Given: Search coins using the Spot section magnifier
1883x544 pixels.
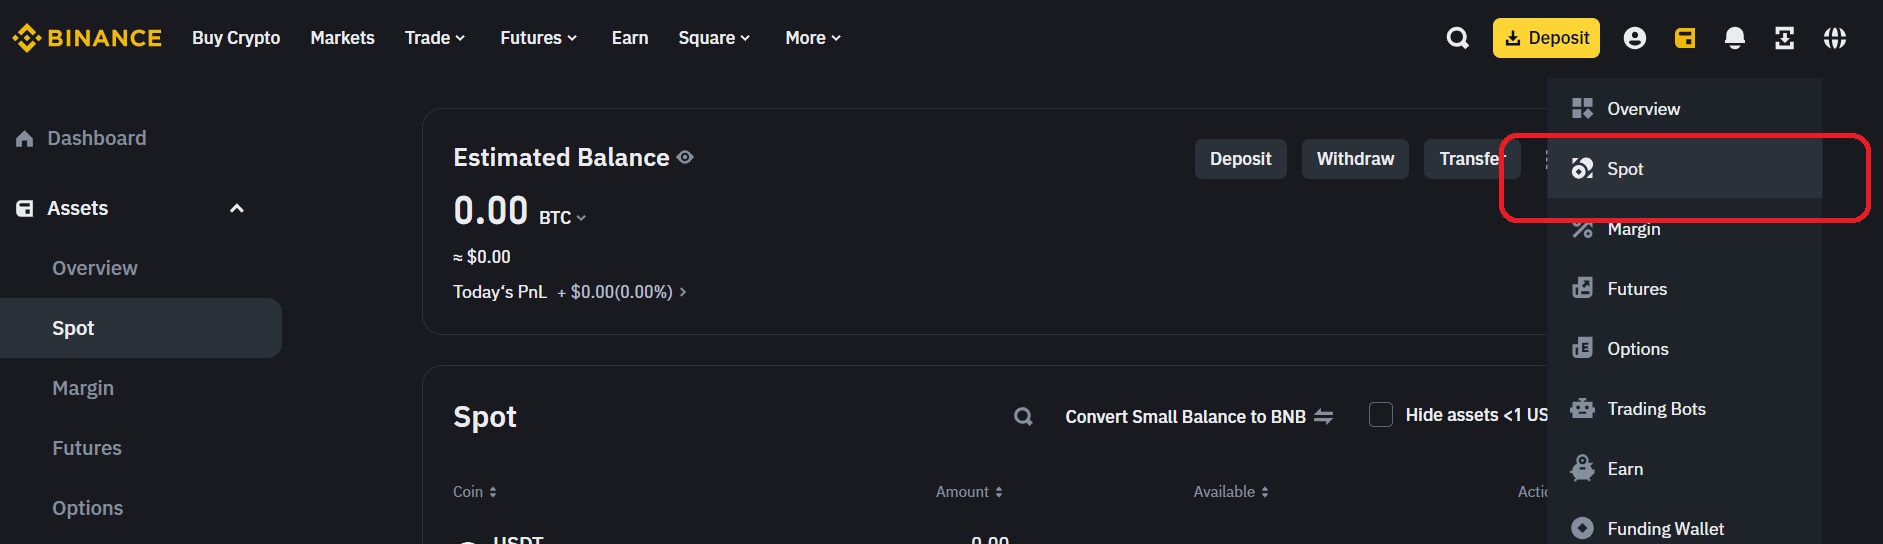Looking at the screenshot, I should point(1023,416).
